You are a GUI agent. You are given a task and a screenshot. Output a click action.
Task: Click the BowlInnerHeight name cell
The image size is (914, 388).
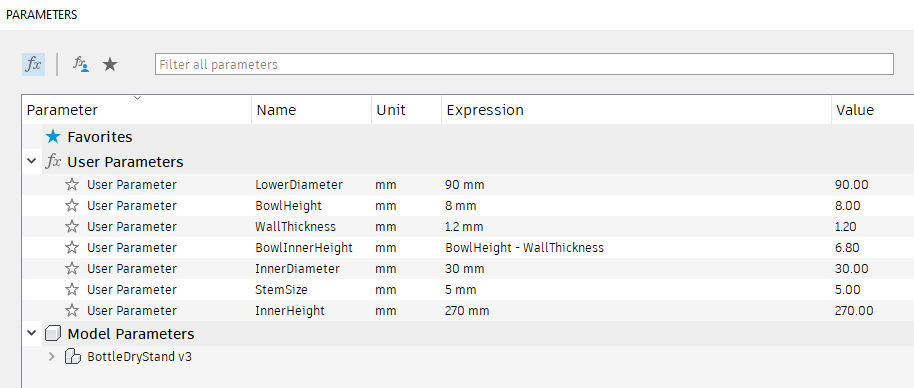[x=304, y=248]
